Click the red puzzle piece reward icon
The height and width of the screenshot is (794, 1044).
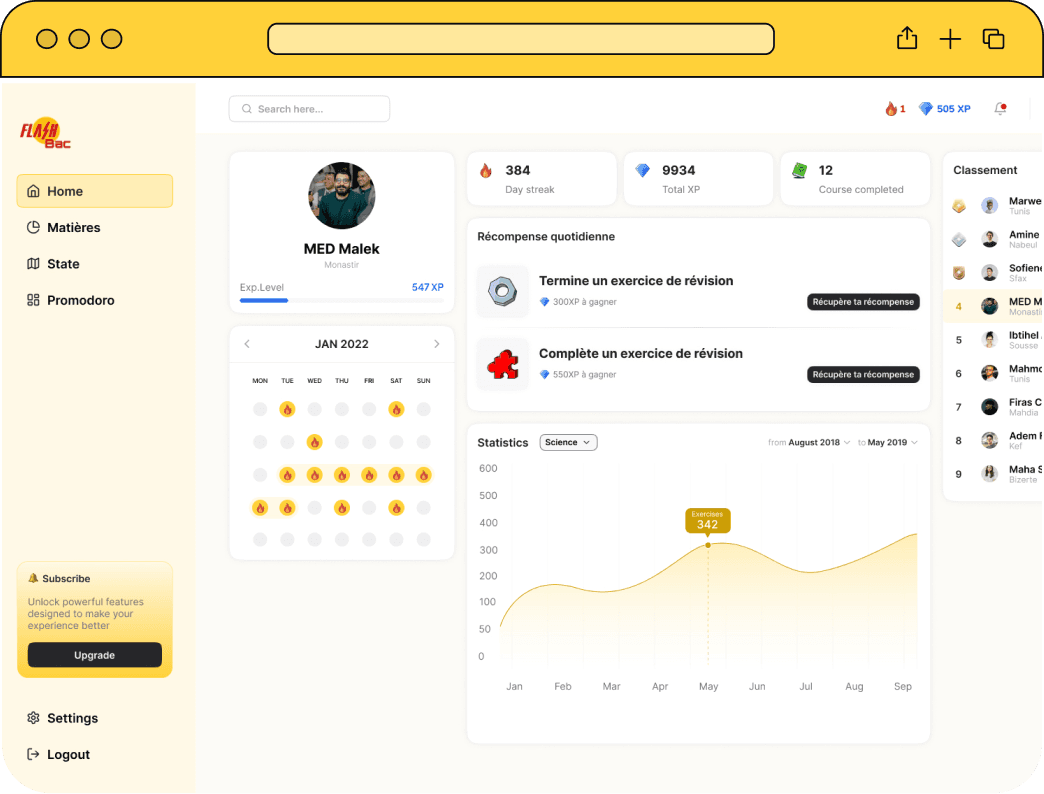point(501,364)
